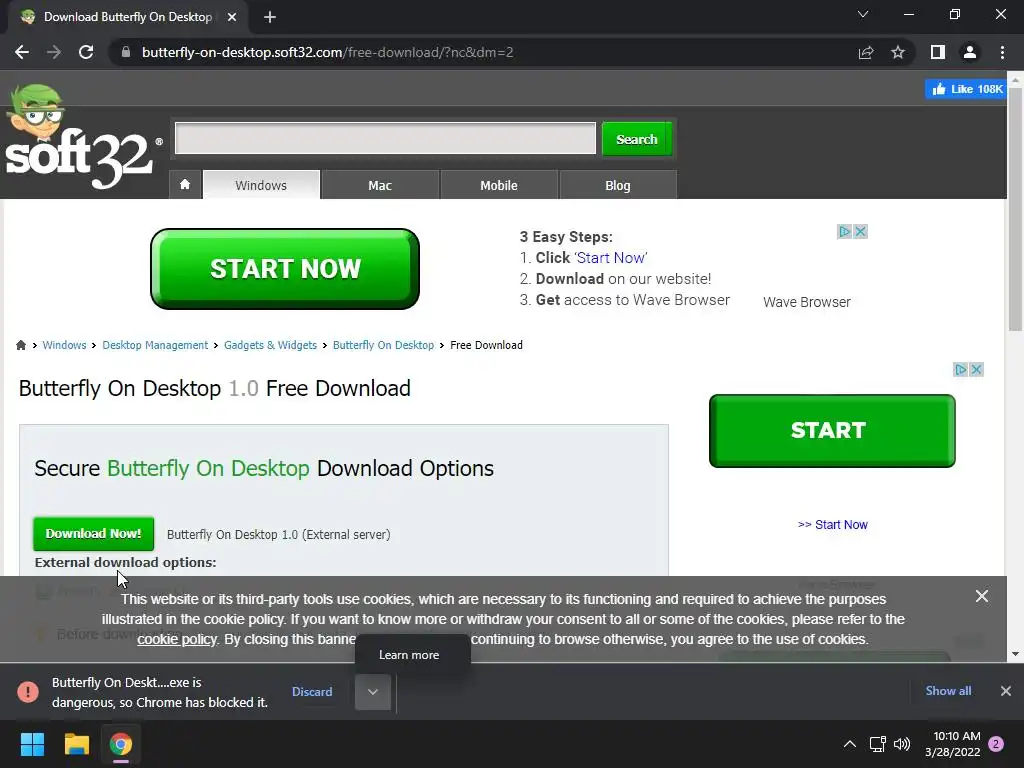The width and height of the screenshot is (1024, 768).
Task: Open the Windows breadcrumb link
Action: pos(64,345)
